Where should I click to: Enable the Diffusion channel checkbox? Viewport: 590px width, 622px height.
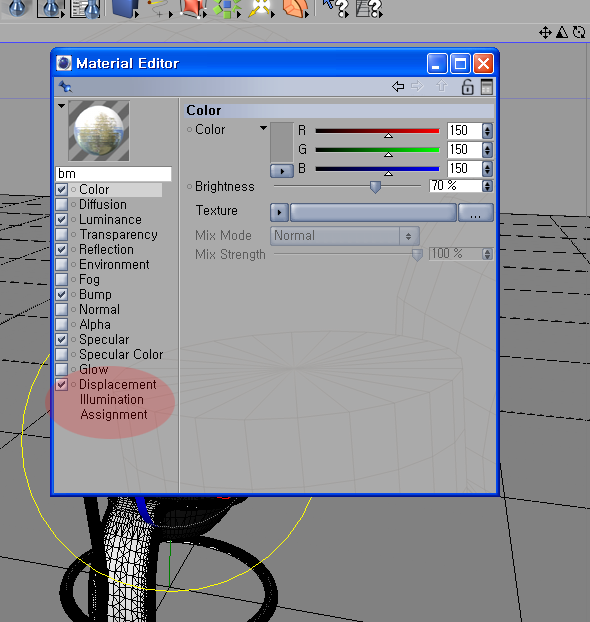click(x=61, y=204)
